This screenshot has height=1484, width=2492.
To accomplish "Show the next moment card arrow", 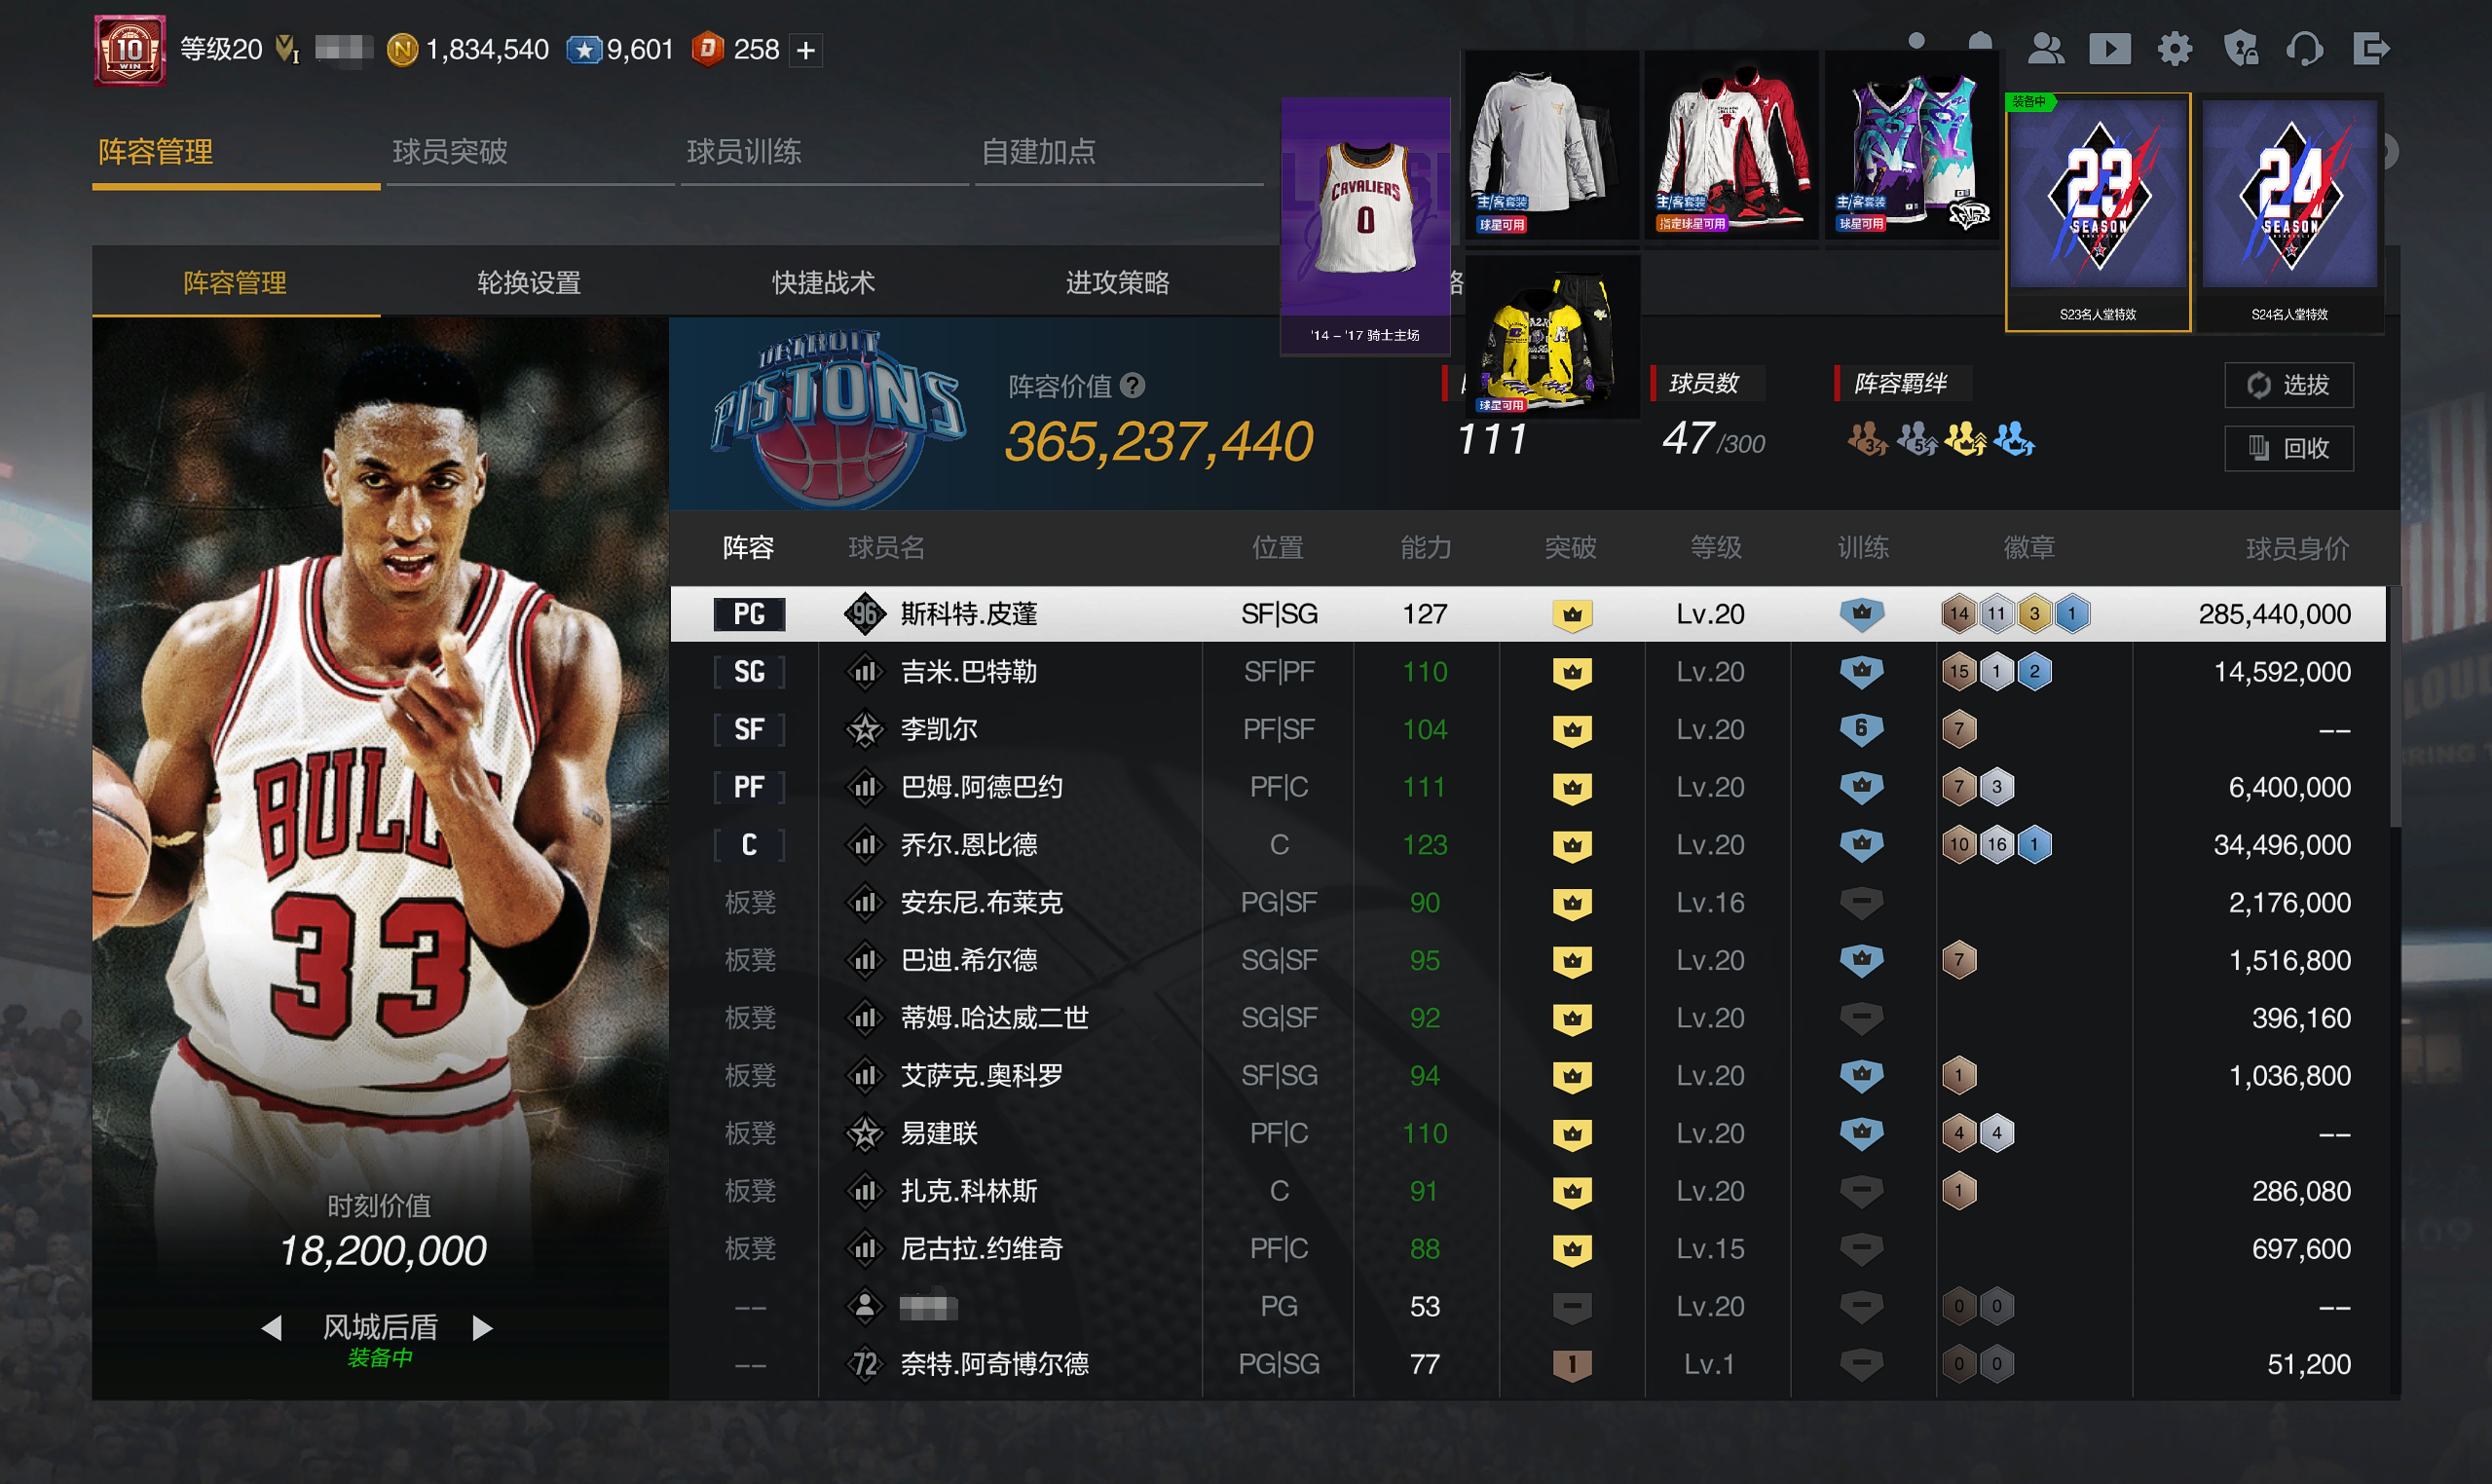I will [483, 1328].
